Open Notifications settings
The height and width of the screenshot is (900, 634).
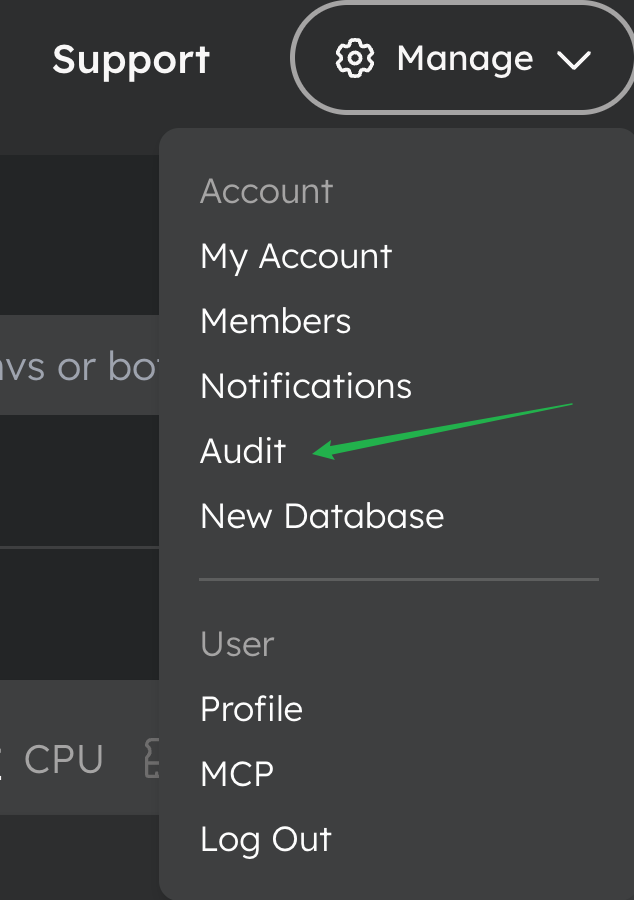click(x=306, y=386)
